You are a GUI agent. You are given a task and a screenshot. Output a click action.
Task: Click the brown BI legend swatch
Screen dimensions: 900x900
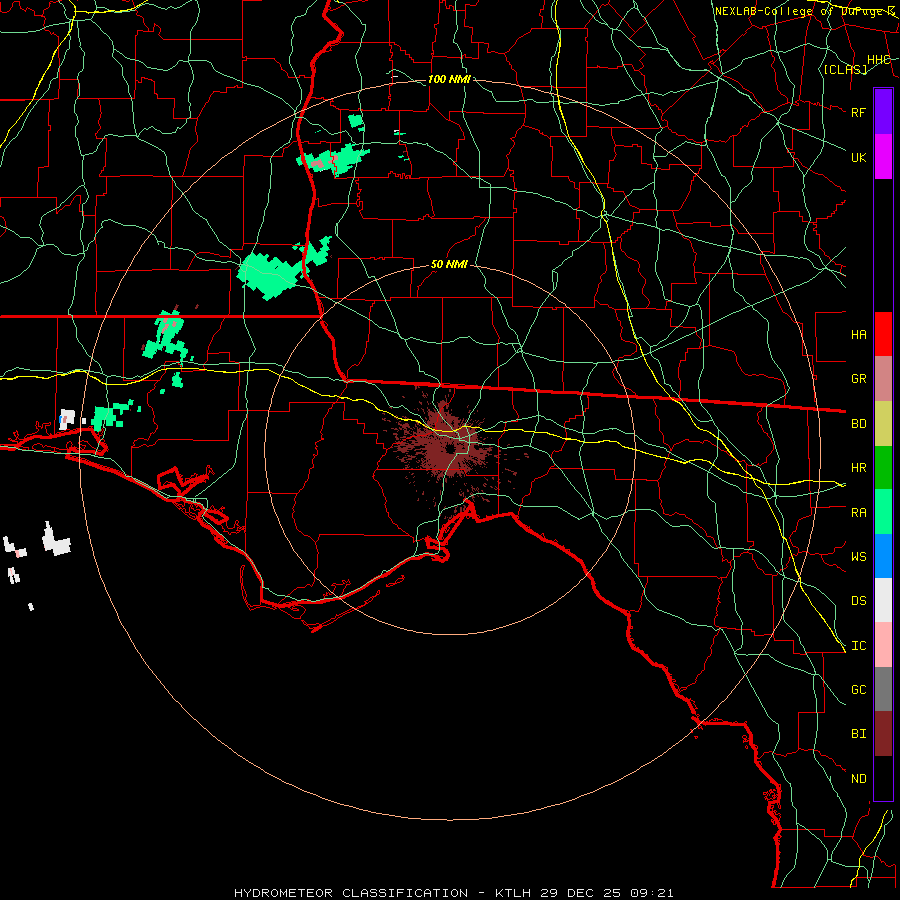(x=883, y=734)
